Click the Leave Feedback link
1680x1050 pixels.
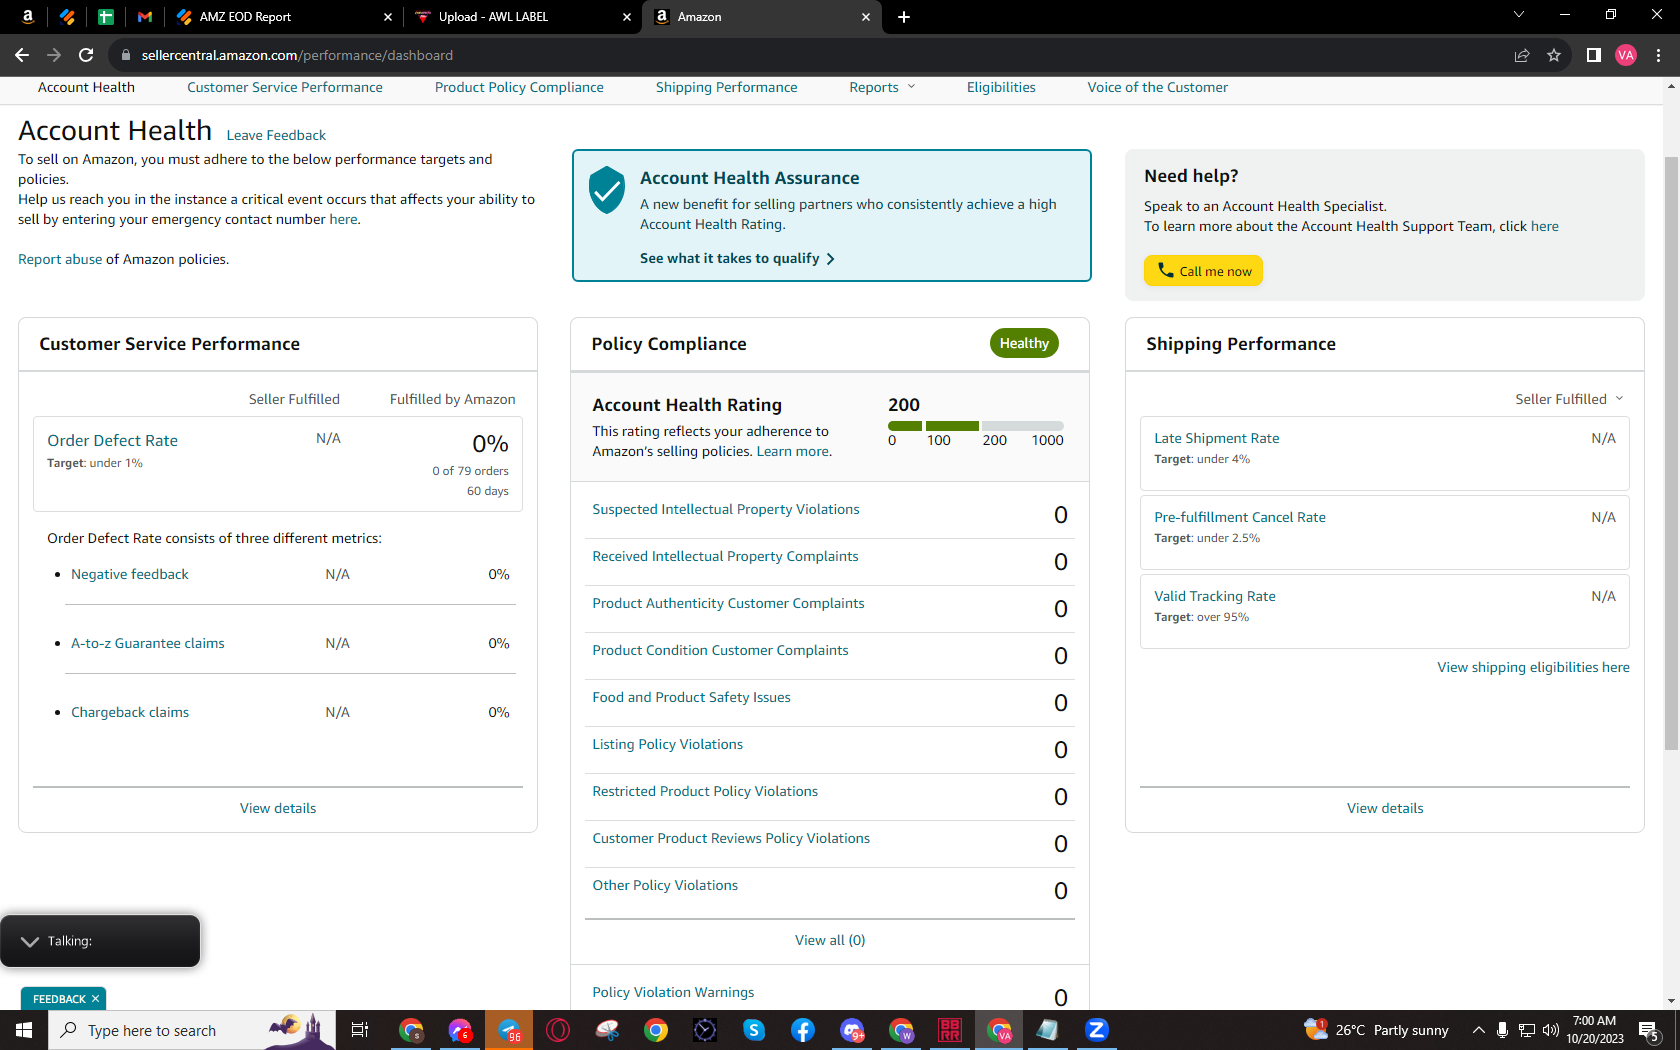276,135
